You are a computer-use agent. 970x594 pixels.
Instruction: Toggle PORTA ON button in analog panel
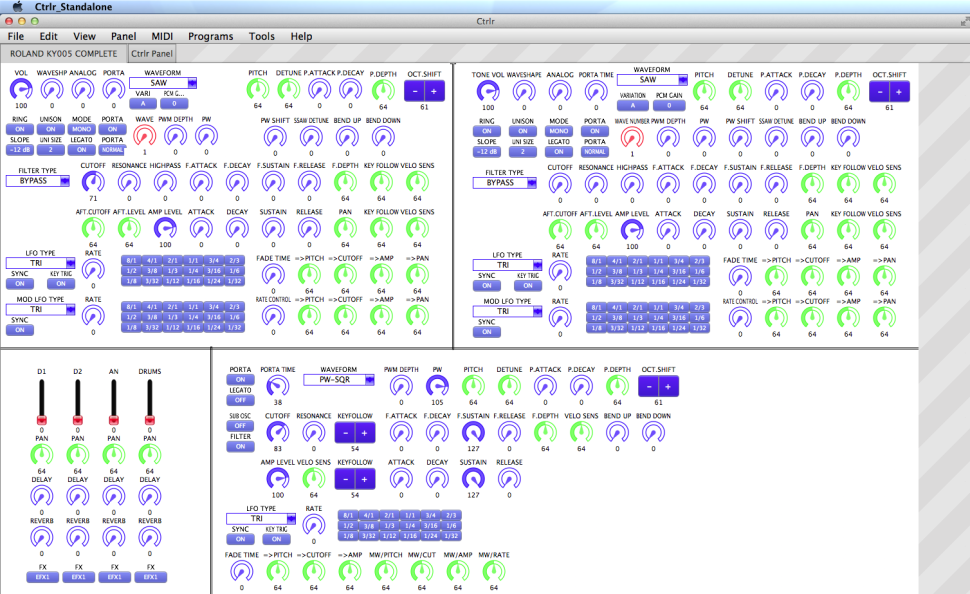coord(240,379)
